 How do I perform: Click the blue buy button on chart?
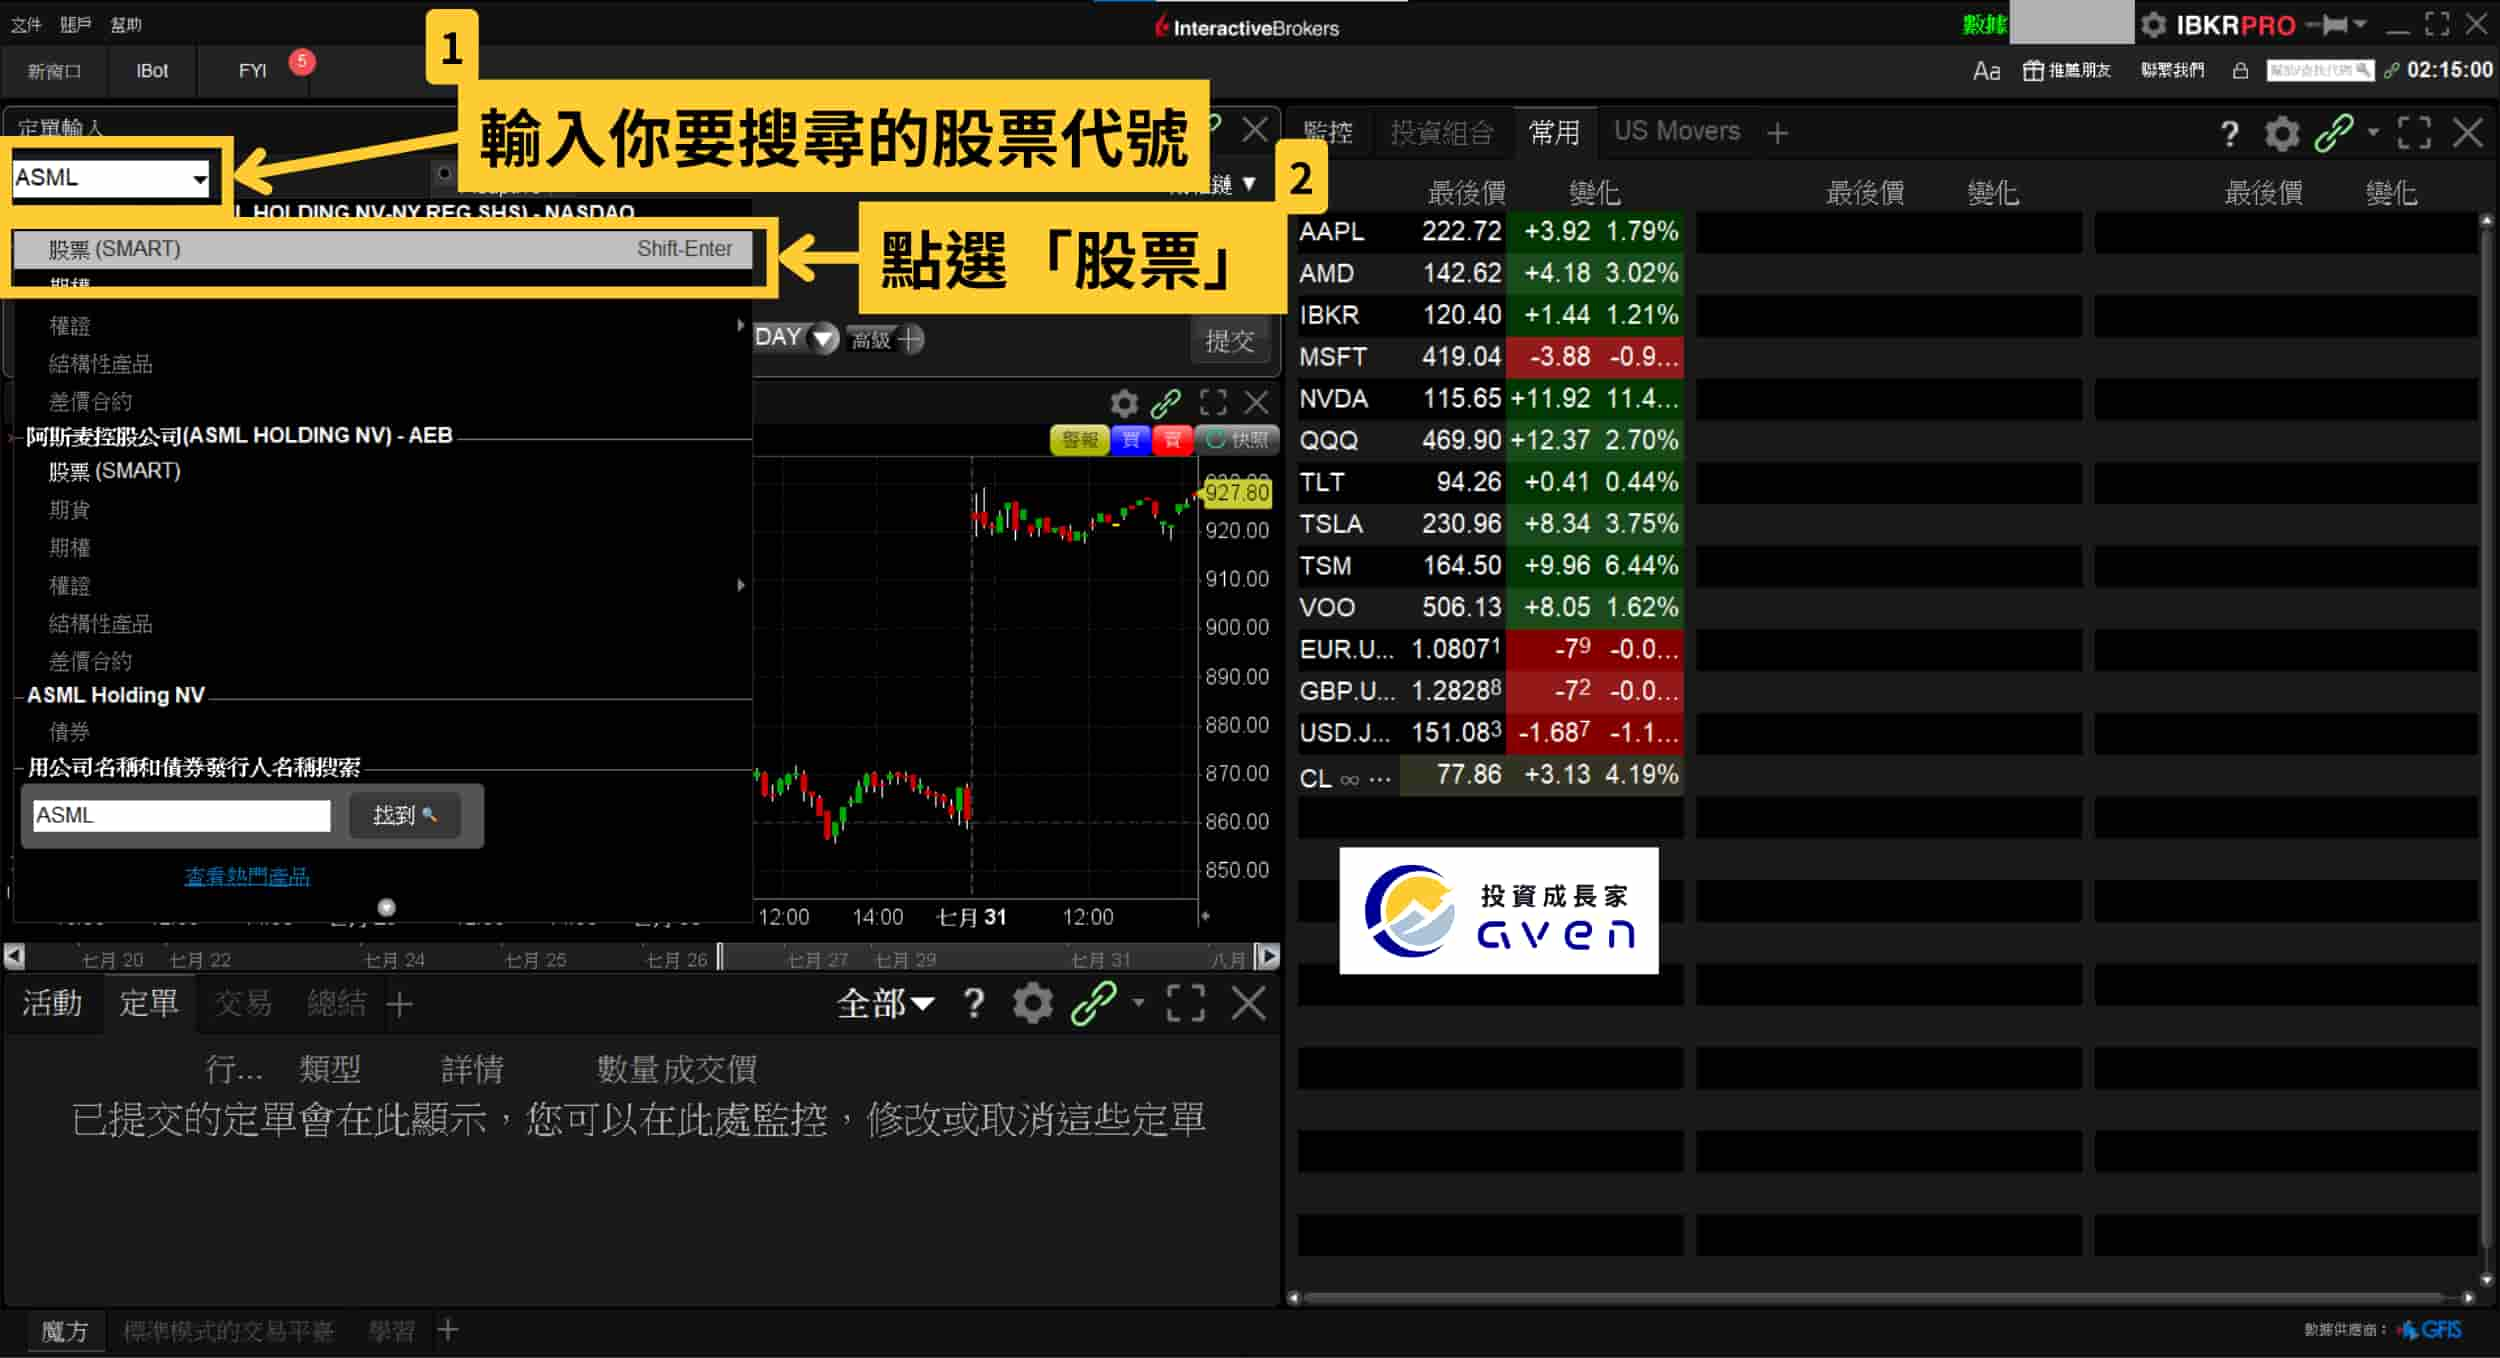pos(1131,440)
